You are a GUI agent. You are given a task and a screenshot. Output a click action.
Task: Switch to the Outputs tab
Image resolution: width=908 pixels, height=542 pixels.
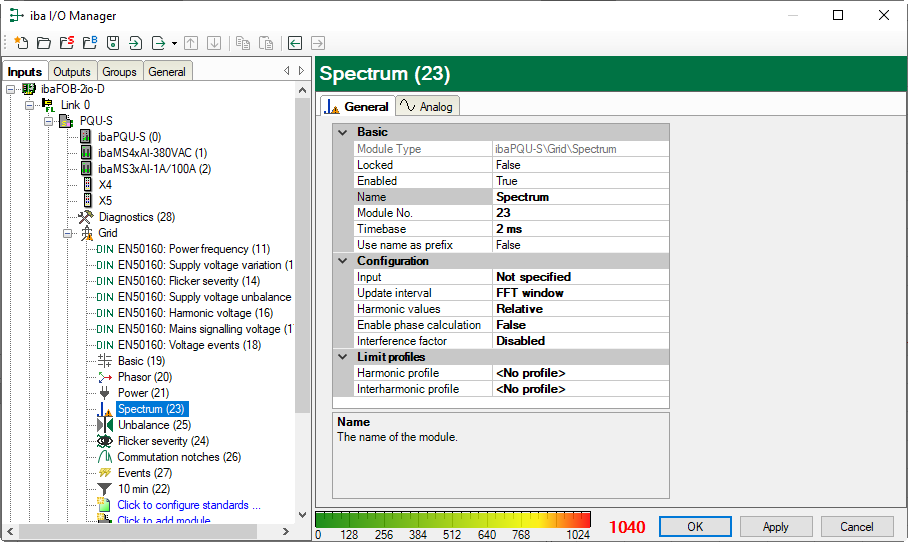(x=71, y=72)
